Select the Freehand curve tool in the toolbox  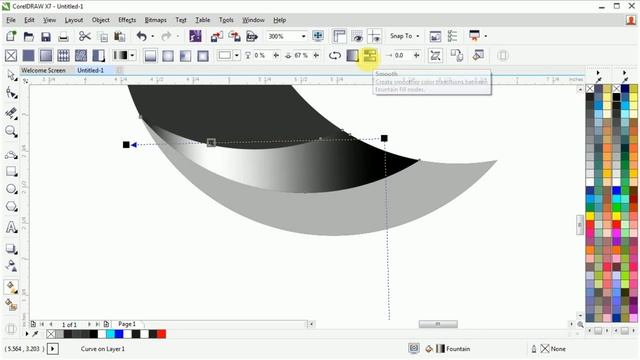(11, 155)
